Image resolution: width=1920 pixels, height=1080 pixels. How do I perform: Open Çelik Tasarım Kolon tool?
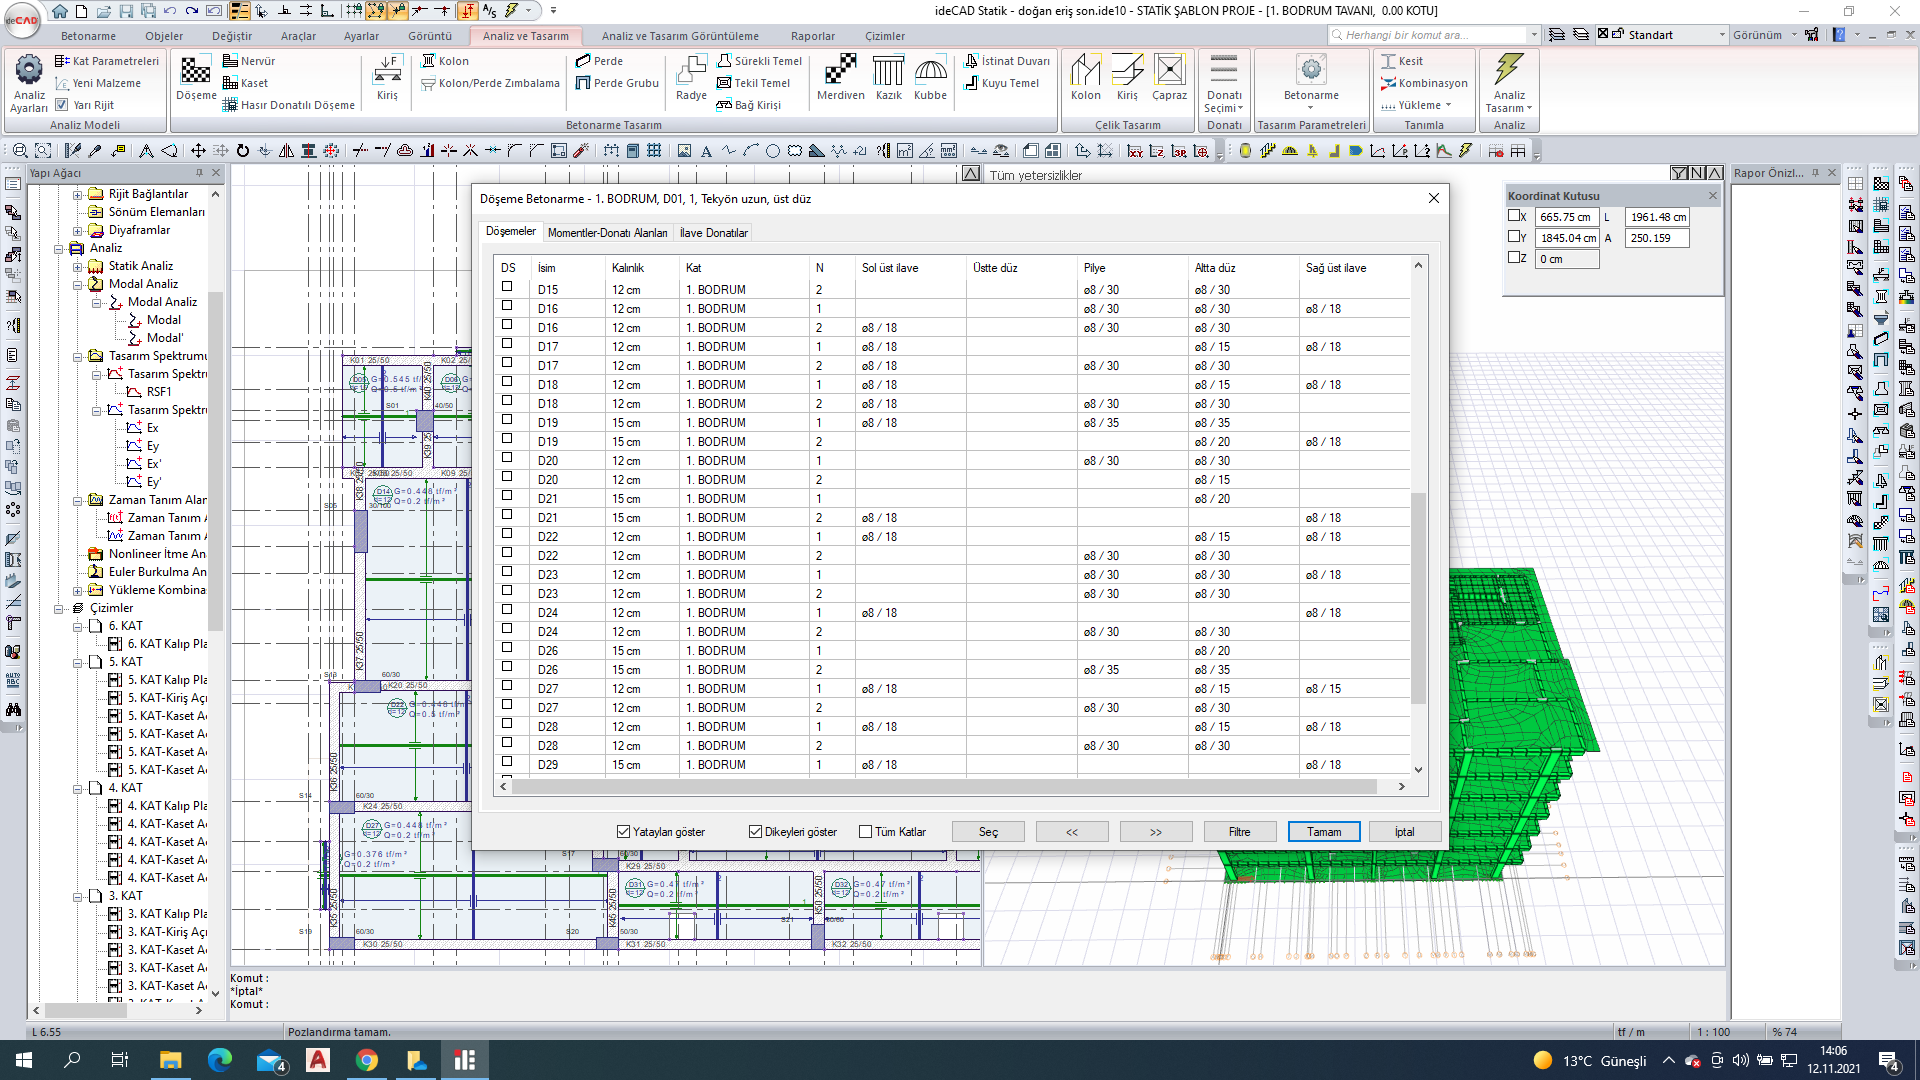[x=1086, y=77]
